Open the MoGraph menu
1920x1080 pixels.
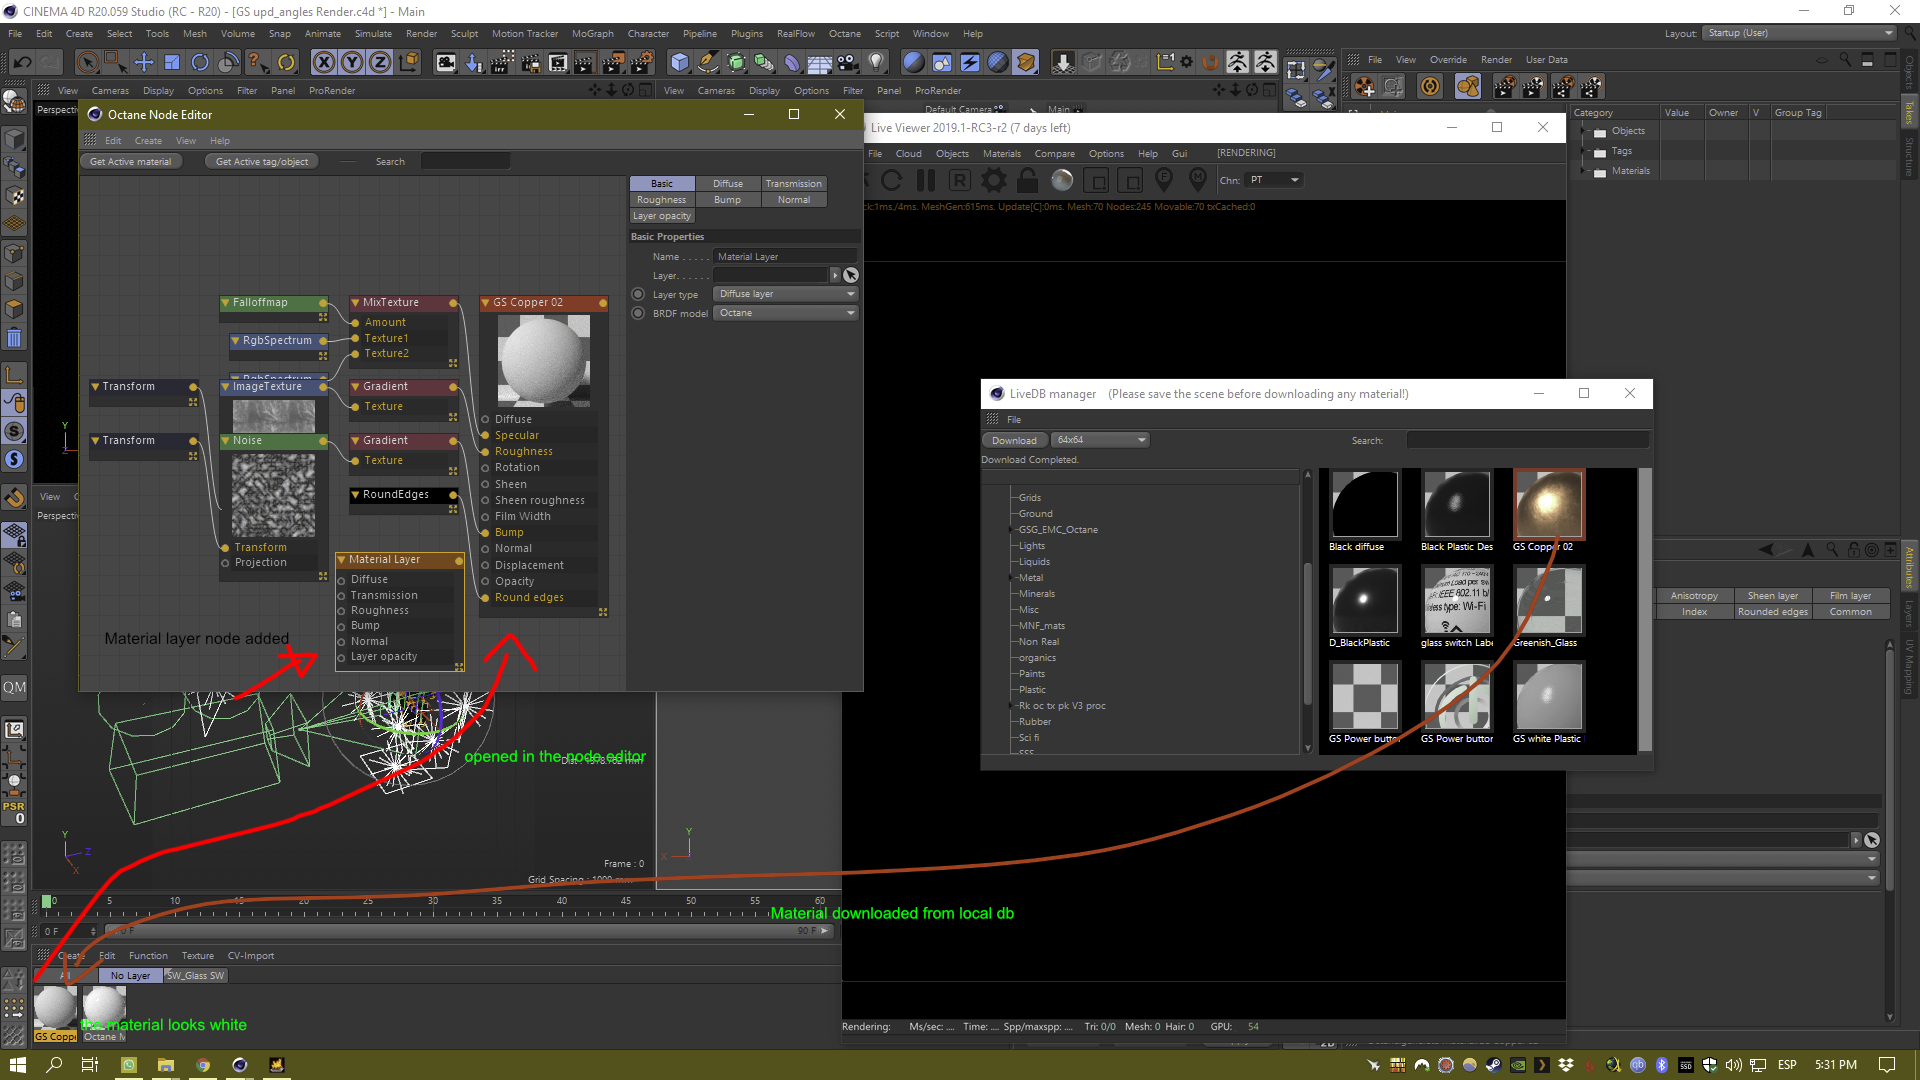tap(592, 33)
